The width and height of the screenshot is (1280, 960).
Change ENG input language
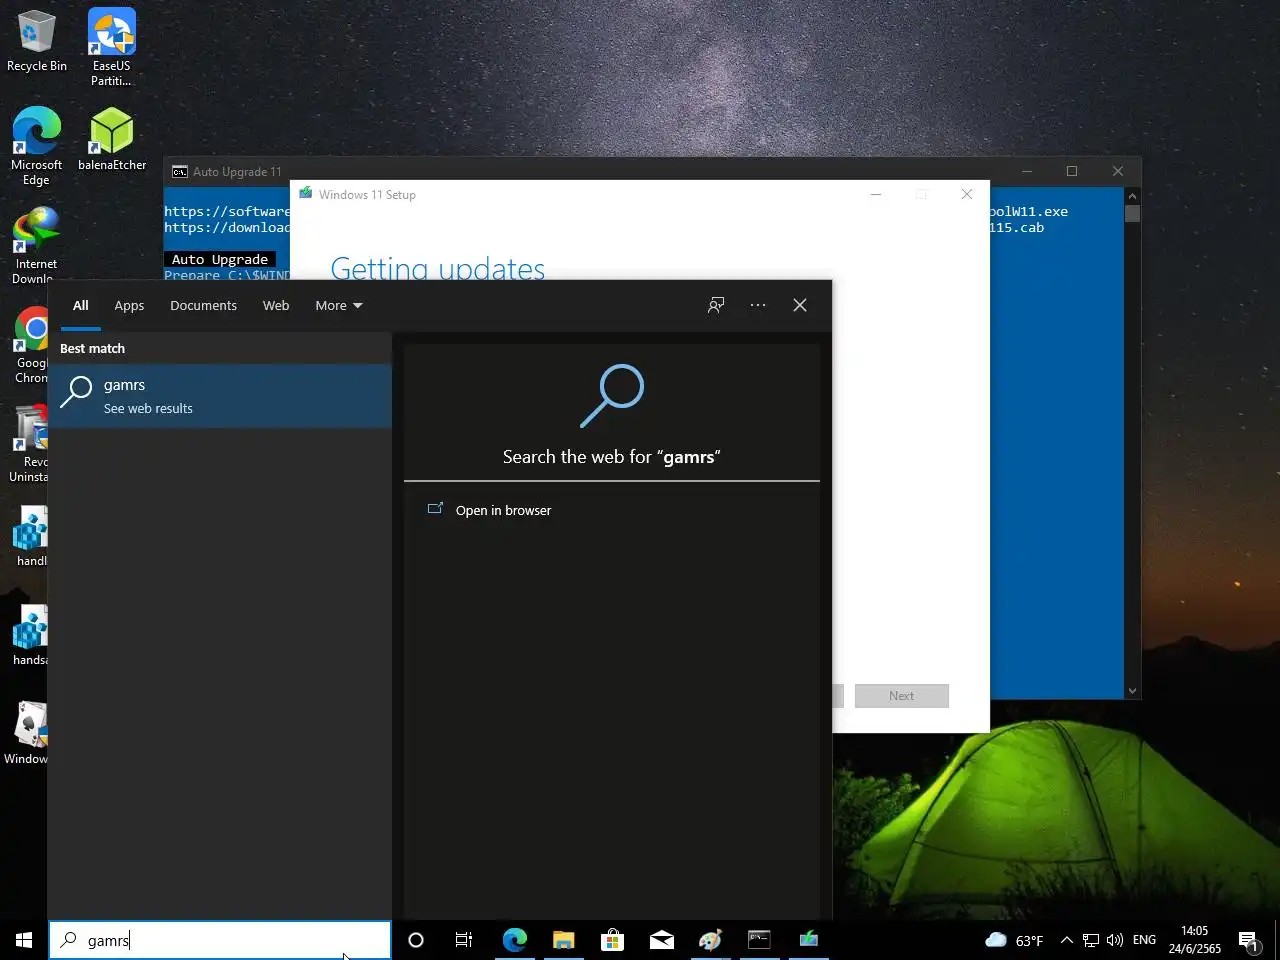click(x=1144, y=940)
